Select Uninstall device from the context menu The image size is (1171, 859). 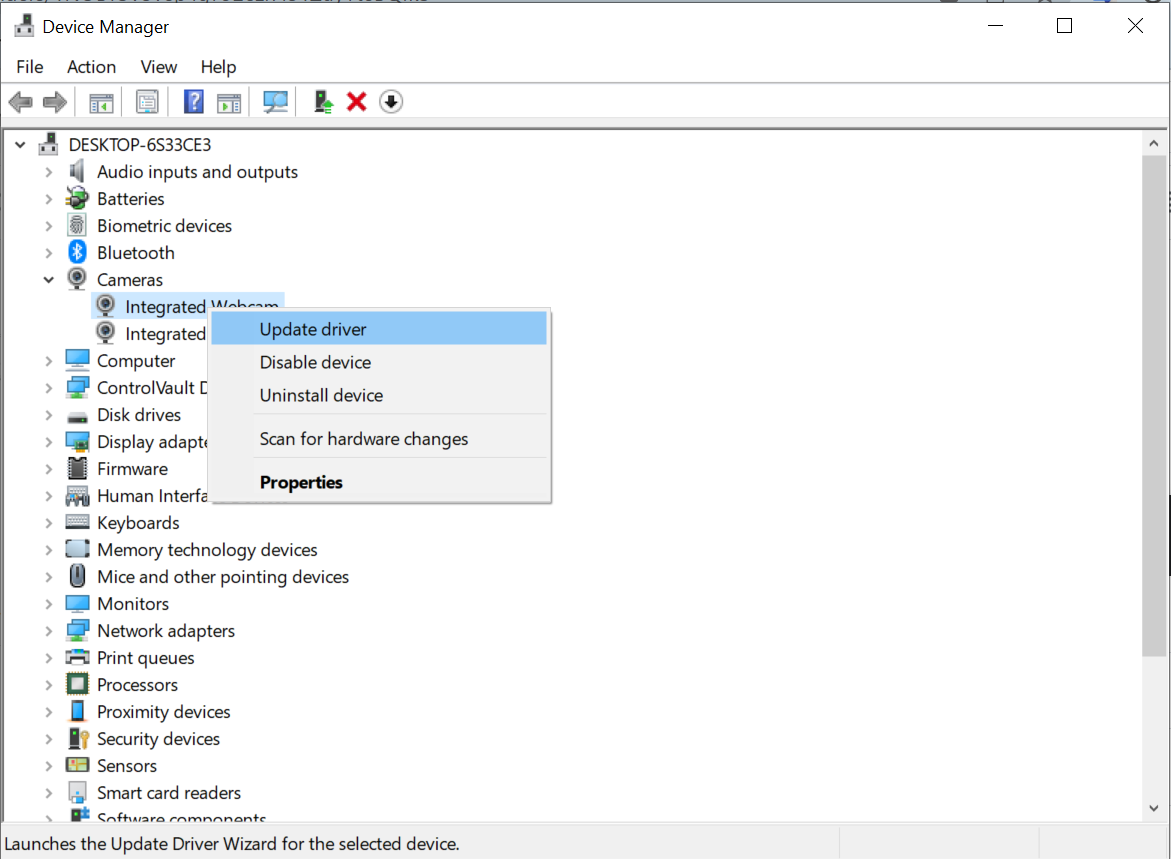[321, 395]
